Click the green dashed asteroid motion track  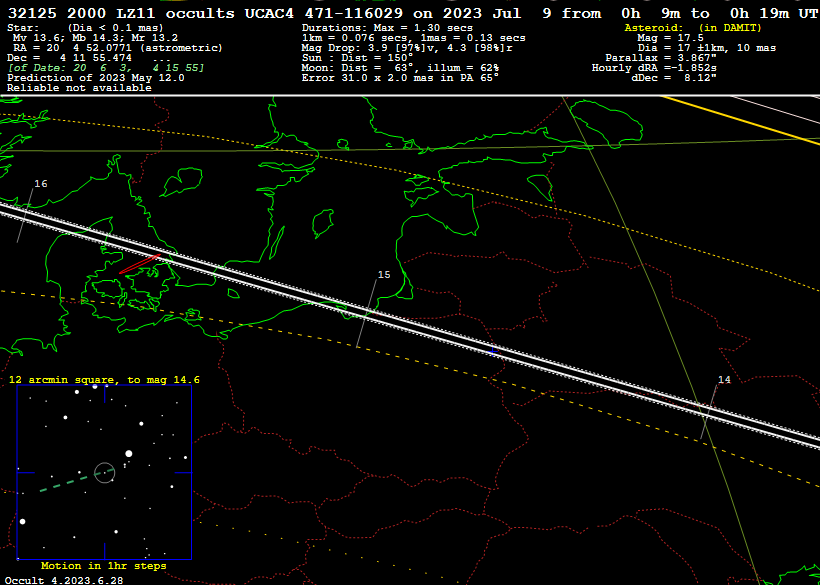coord(76,481)
